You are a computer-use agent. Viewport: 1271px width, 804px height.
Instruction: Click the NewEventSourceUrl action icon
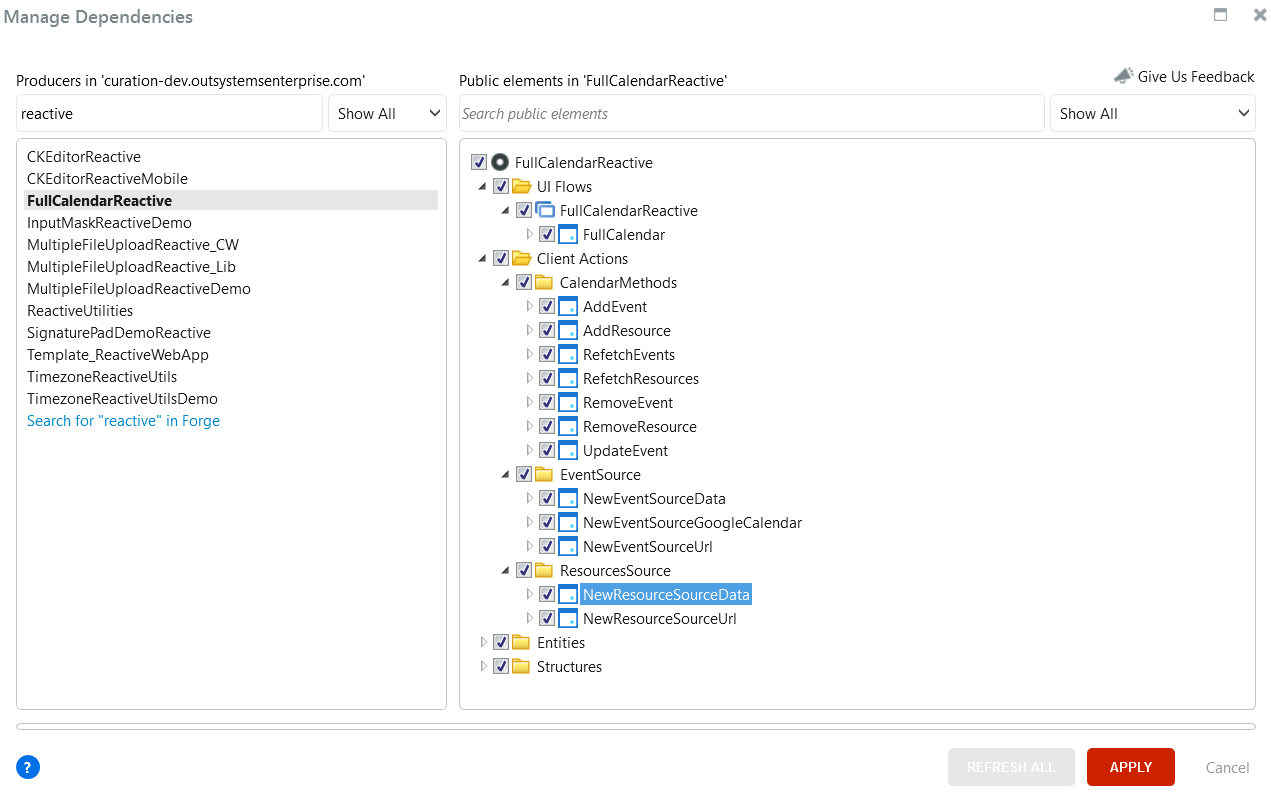(x=567, y=546)
